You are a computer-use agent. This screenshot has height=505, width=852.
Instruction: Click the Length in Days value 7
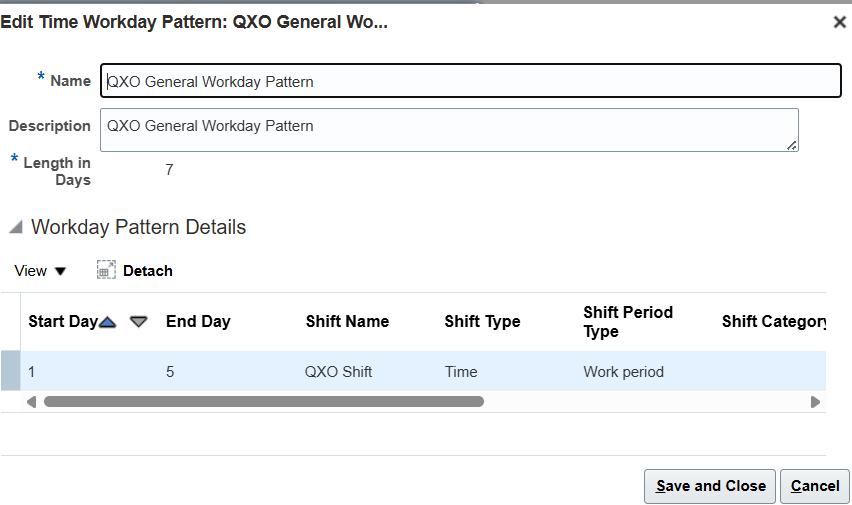coord(170,170)
